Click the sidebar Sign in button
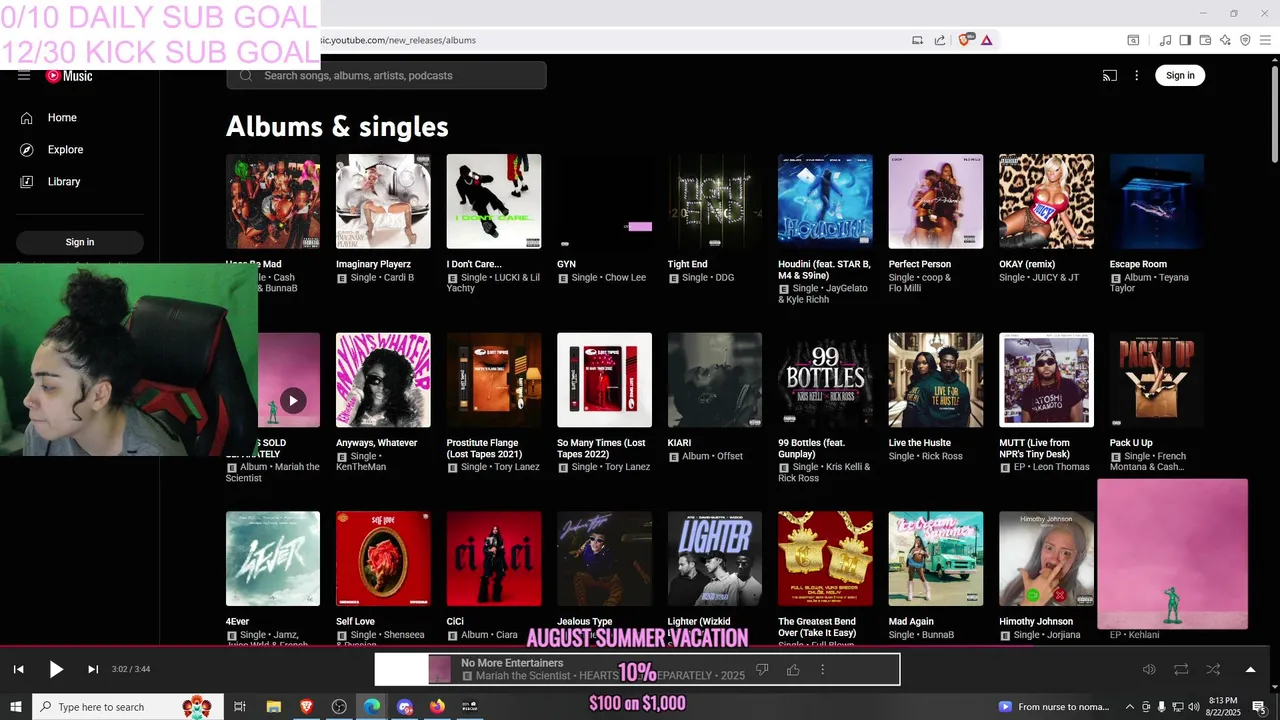Viewport: 1280px width, 720px height. coord(80,242)
